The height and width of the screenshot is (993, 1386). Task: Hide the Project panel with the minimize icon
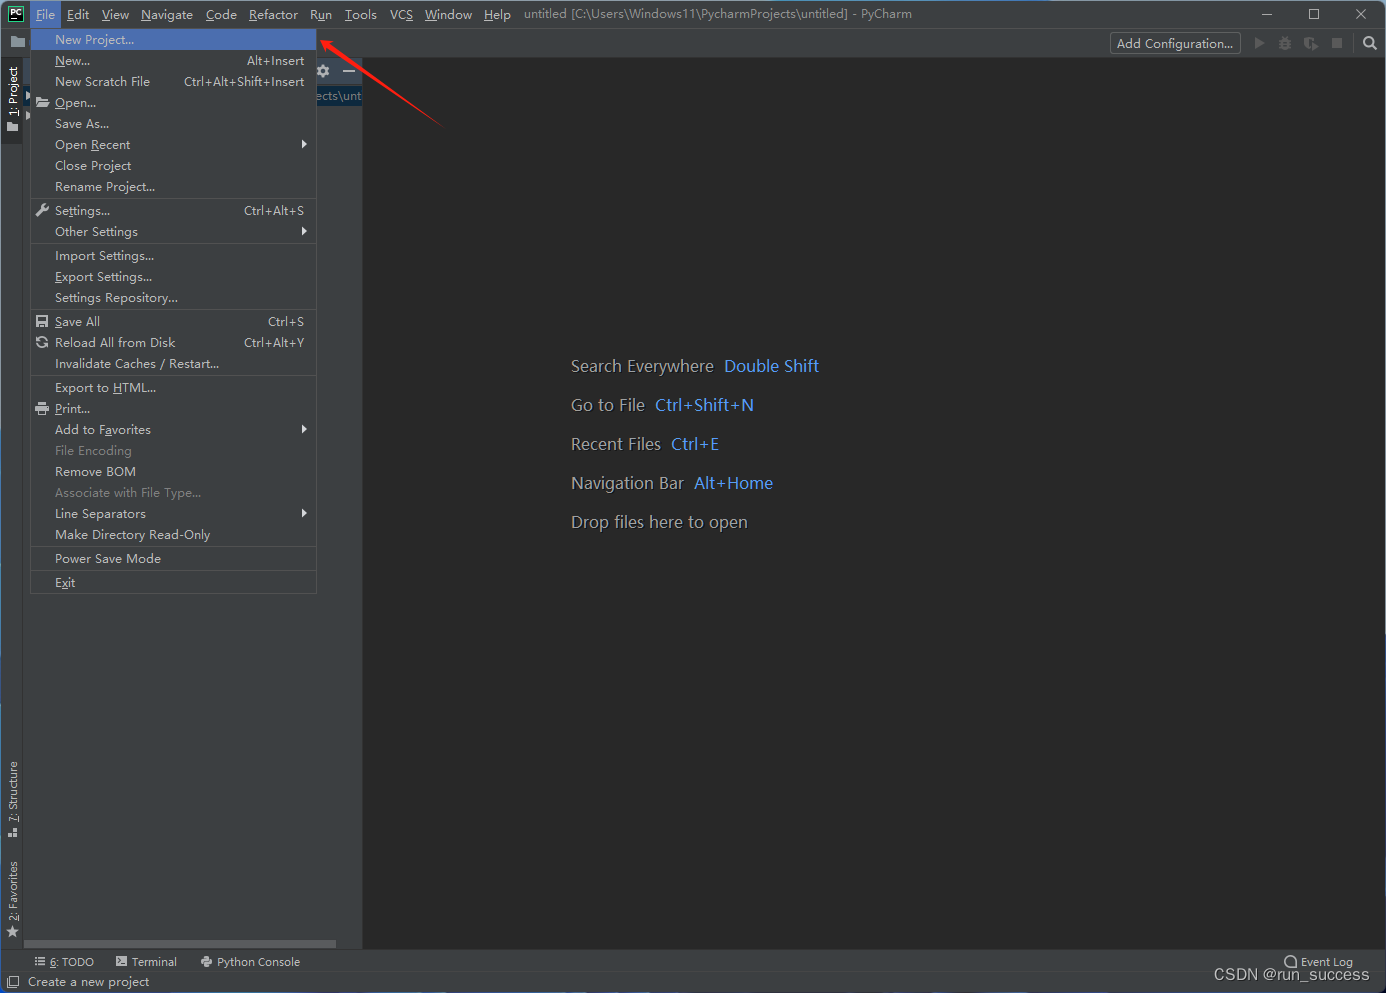pyautogui.click(x=348, y=71)
